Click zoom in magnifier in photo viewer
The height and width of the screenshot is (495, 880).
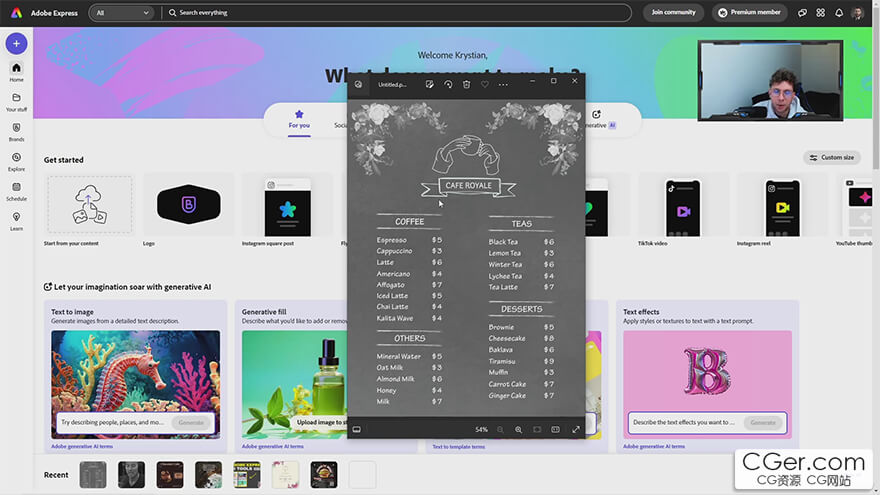519,429
